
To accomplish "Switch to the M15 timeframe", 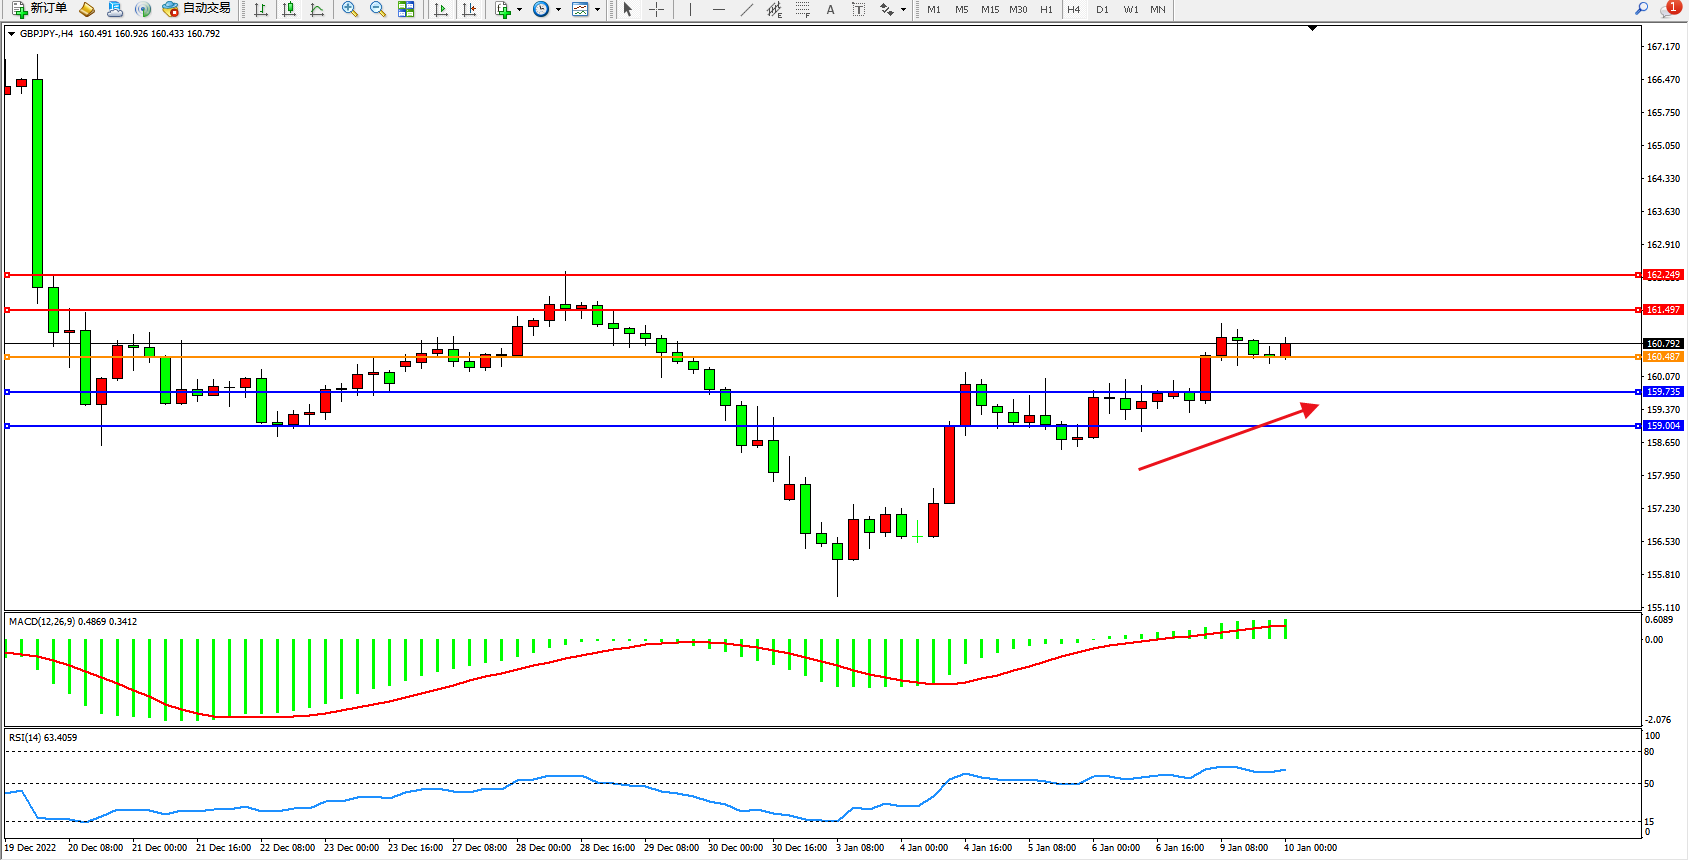I will [989, 9].
